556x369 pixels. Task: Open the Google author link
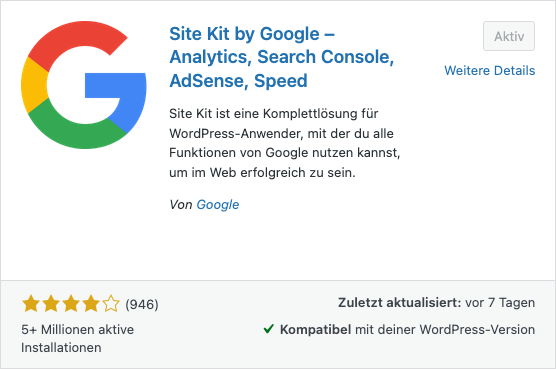pos(218,205)
